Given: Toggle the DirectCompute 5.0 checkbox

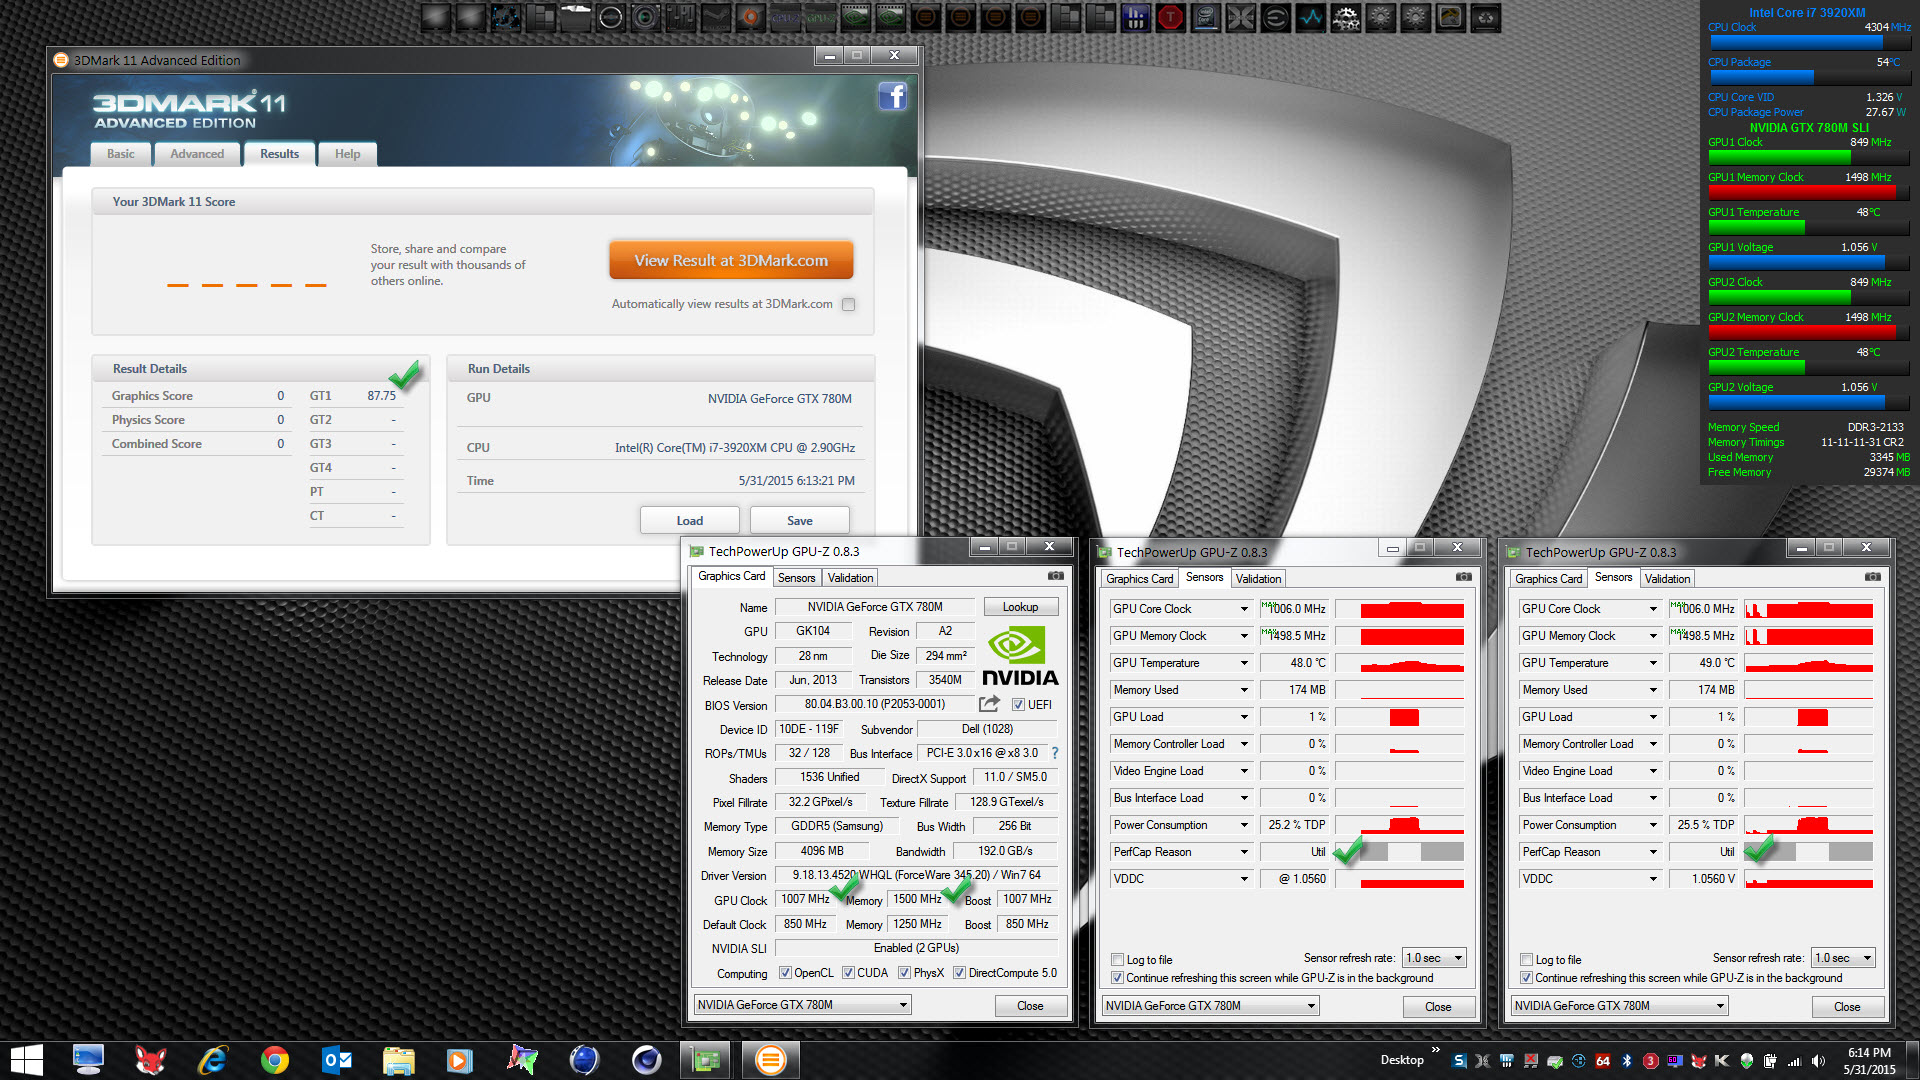Looking at the screenshot, I should (x=959, y=973).
